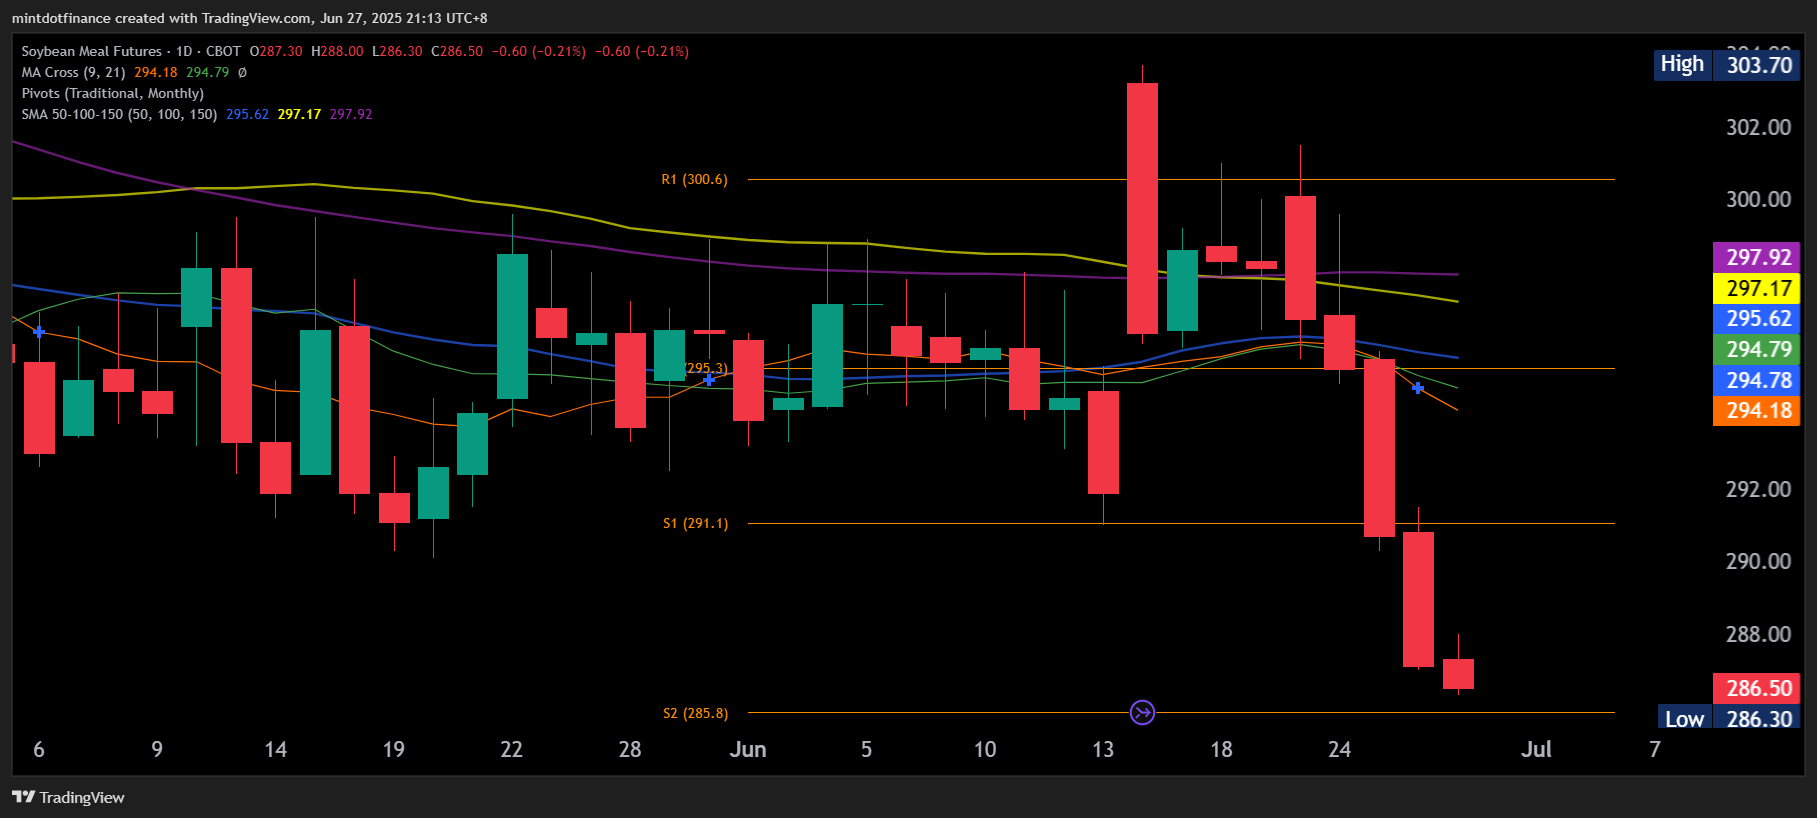This screenshot has height=818, width=1817.
Task: Click the 18 date label on the time axis
Action: (x=1221, y=750)
